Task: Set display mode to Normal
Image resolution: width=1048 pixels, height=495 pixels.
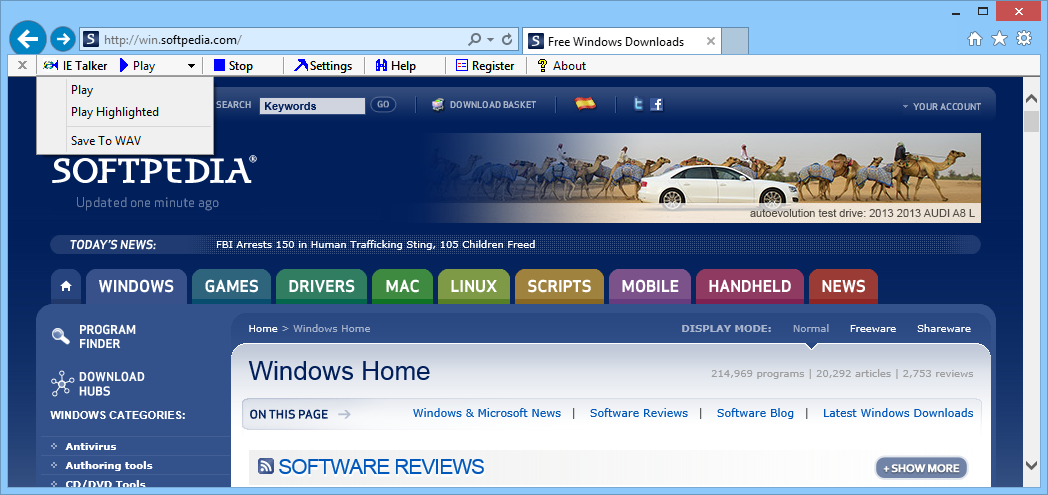Action: [x=811, y=329]
